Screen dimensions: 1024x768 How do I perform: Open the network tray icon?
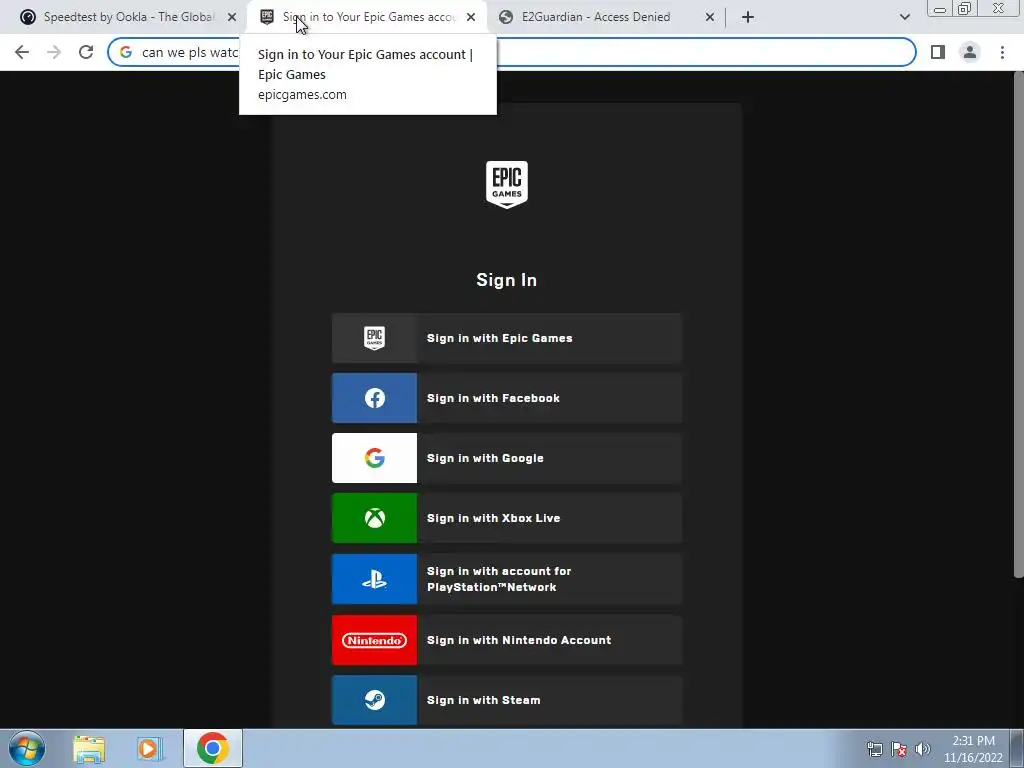click(x=874, y=749)
